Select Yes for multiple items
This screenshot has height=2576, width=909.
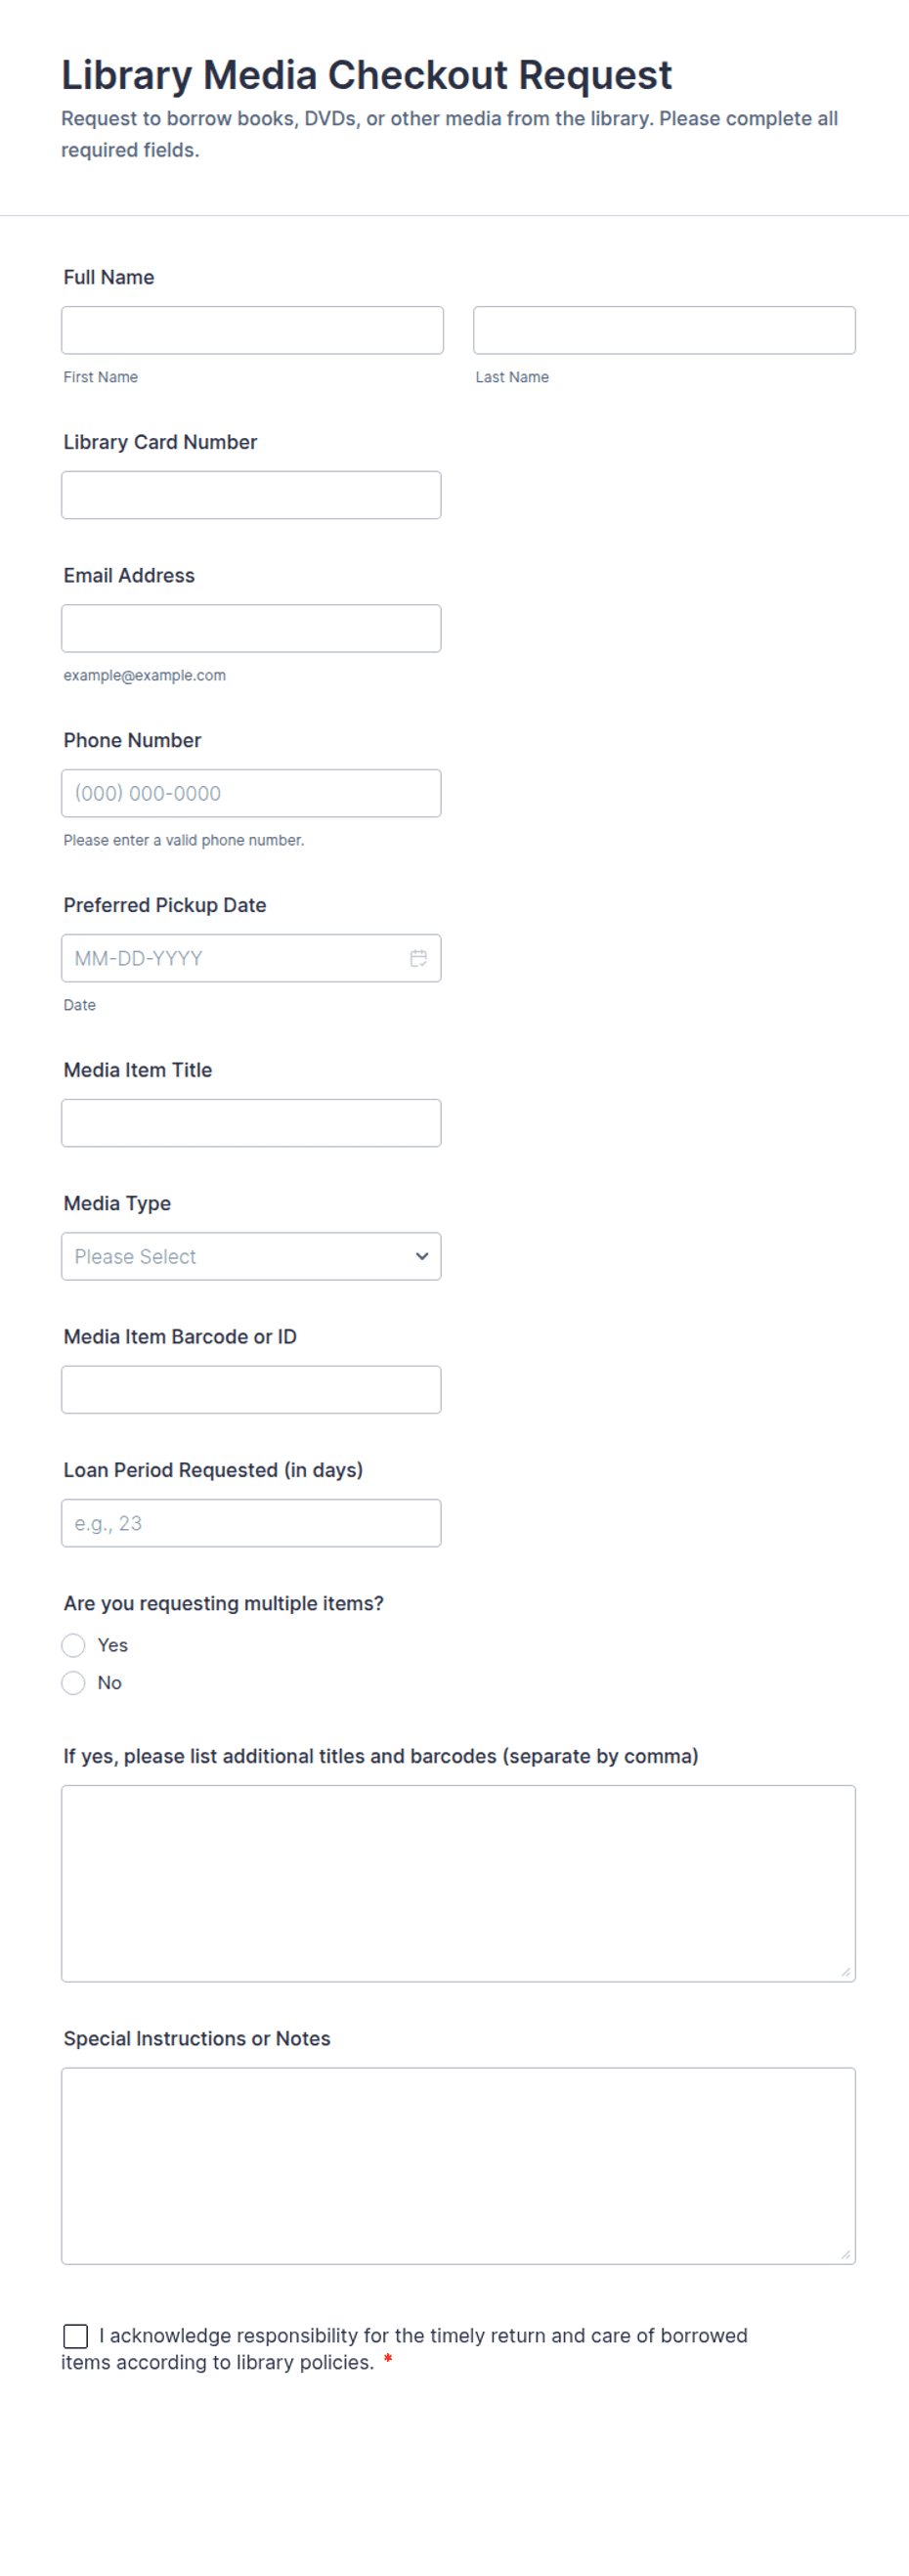pyautogui.click(x=74, y=1645)
